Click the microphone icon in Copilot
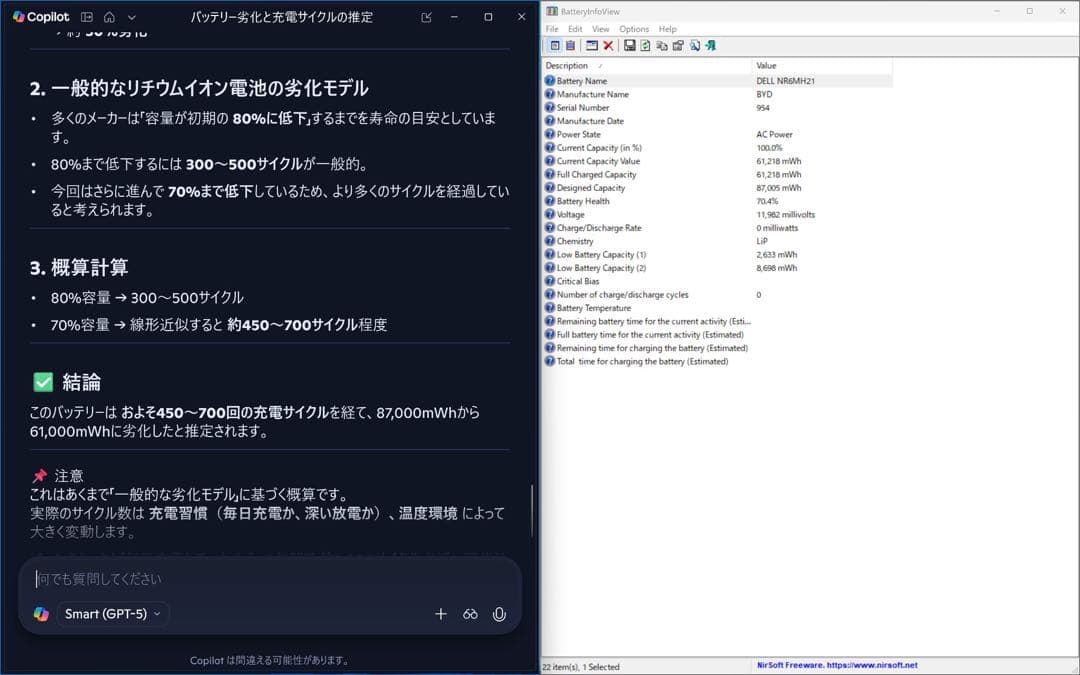Viewport: 1080px width, 675px height. tap(499, 614)
